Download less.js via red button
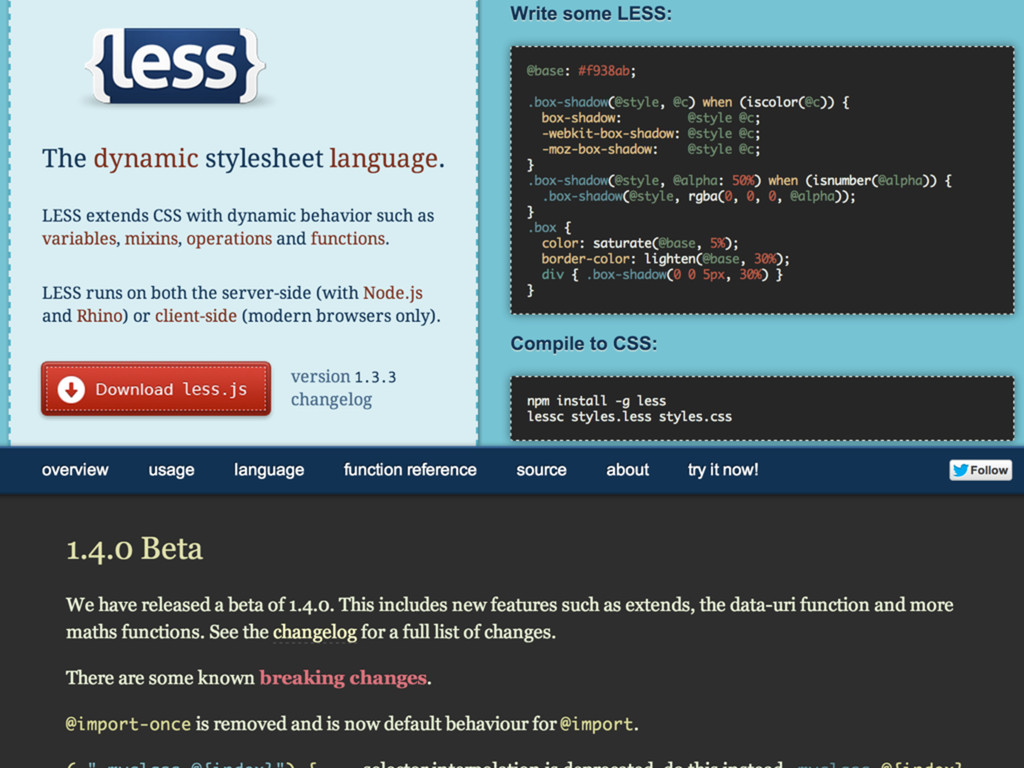1024x768 pixels. click(156, 389)
